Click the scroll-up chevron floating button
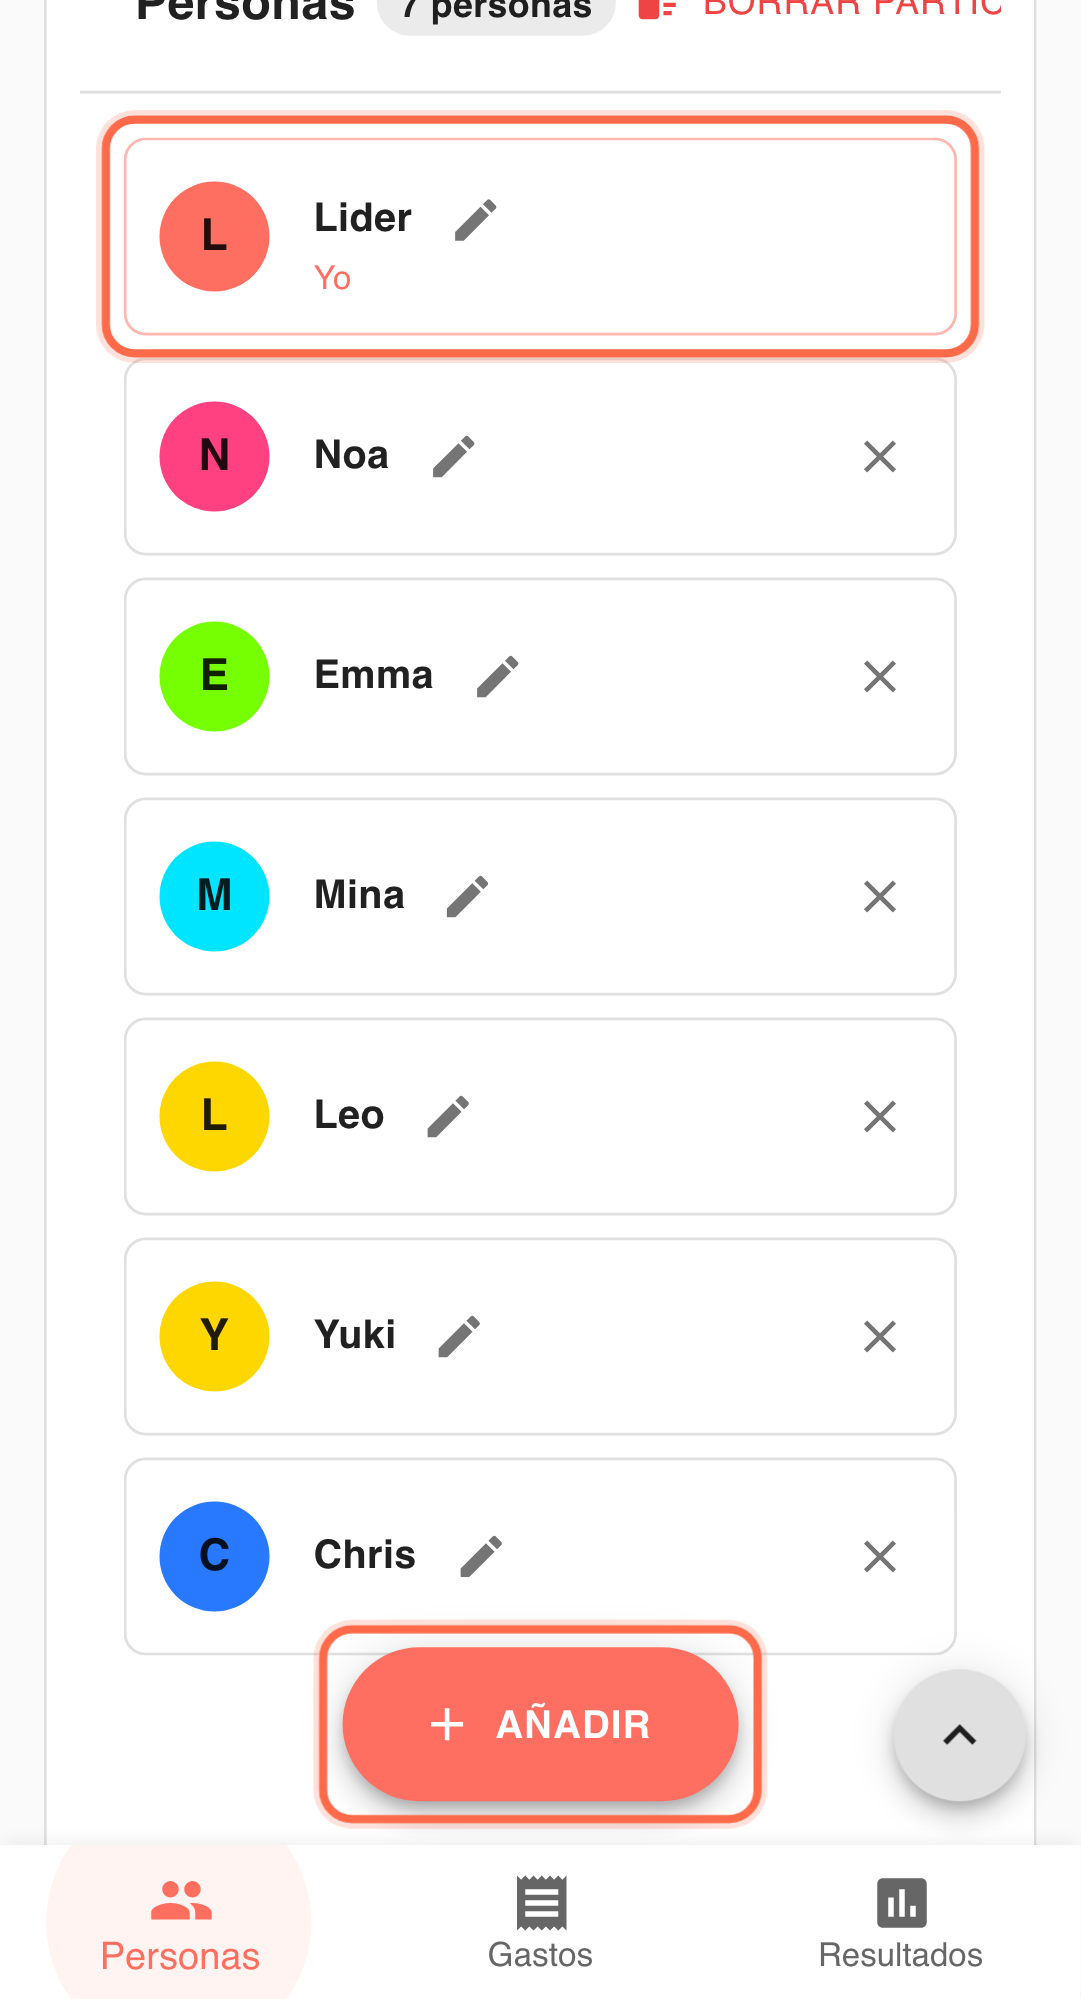The image size is (1081, 1999). [x=959, y=1736]
